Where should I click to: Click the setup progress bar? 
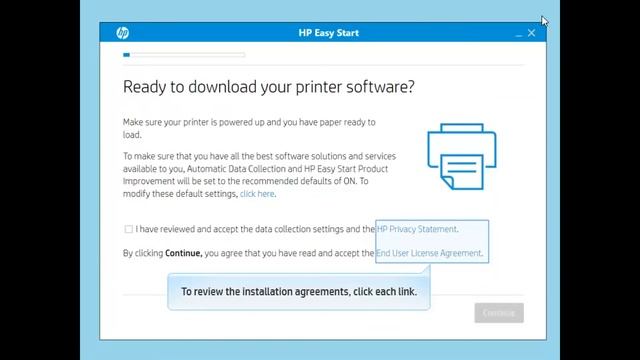point(184,55)
